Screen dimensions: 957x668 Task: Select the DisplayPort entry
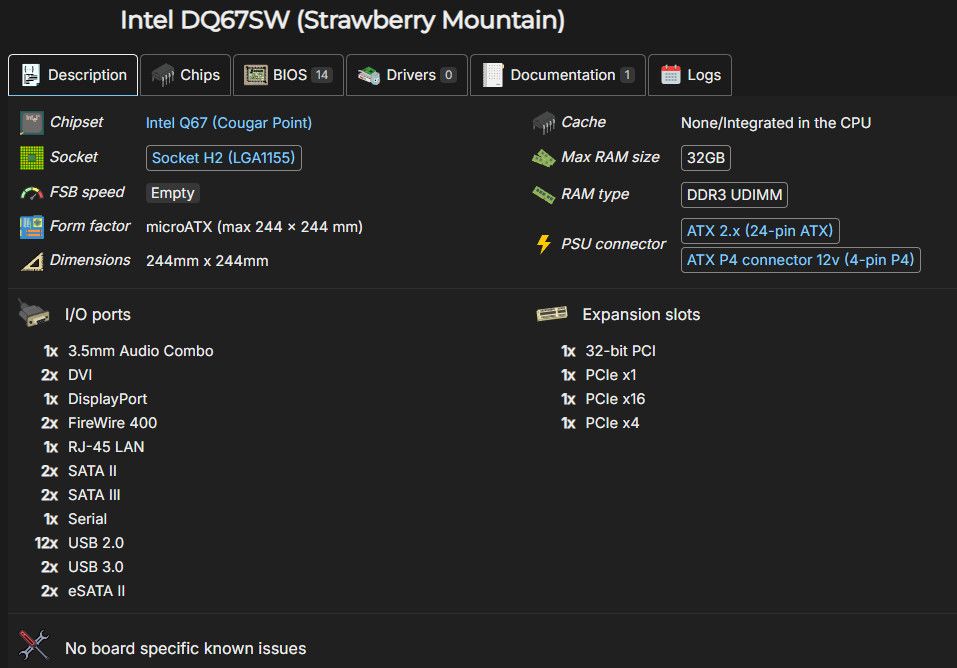(107, 399)
